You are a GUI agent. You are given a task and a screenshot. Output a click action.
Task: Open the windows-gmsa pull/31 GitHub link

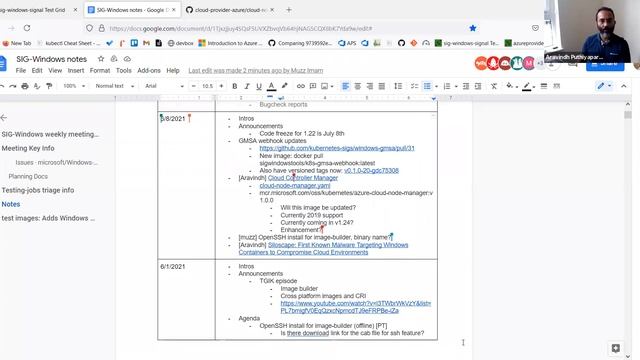[x=337, y=148]
